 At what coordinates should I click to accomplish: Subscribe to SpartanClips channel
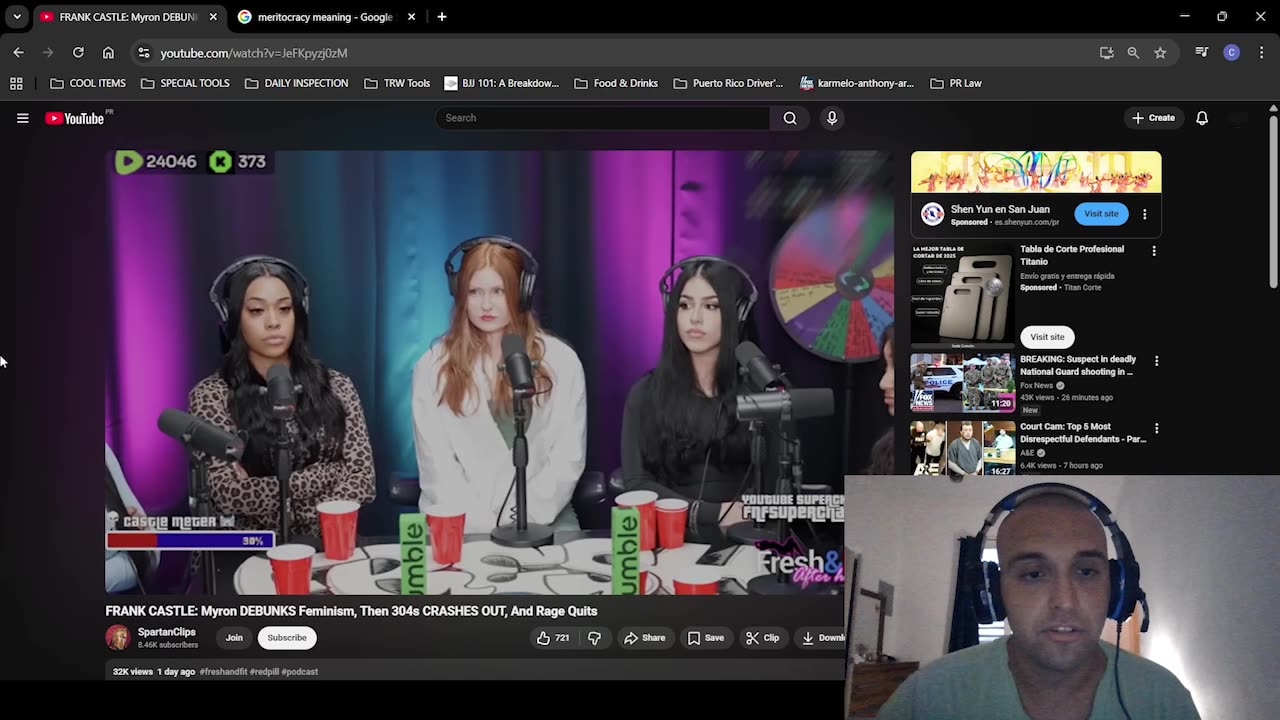click(x=287, y=638)
